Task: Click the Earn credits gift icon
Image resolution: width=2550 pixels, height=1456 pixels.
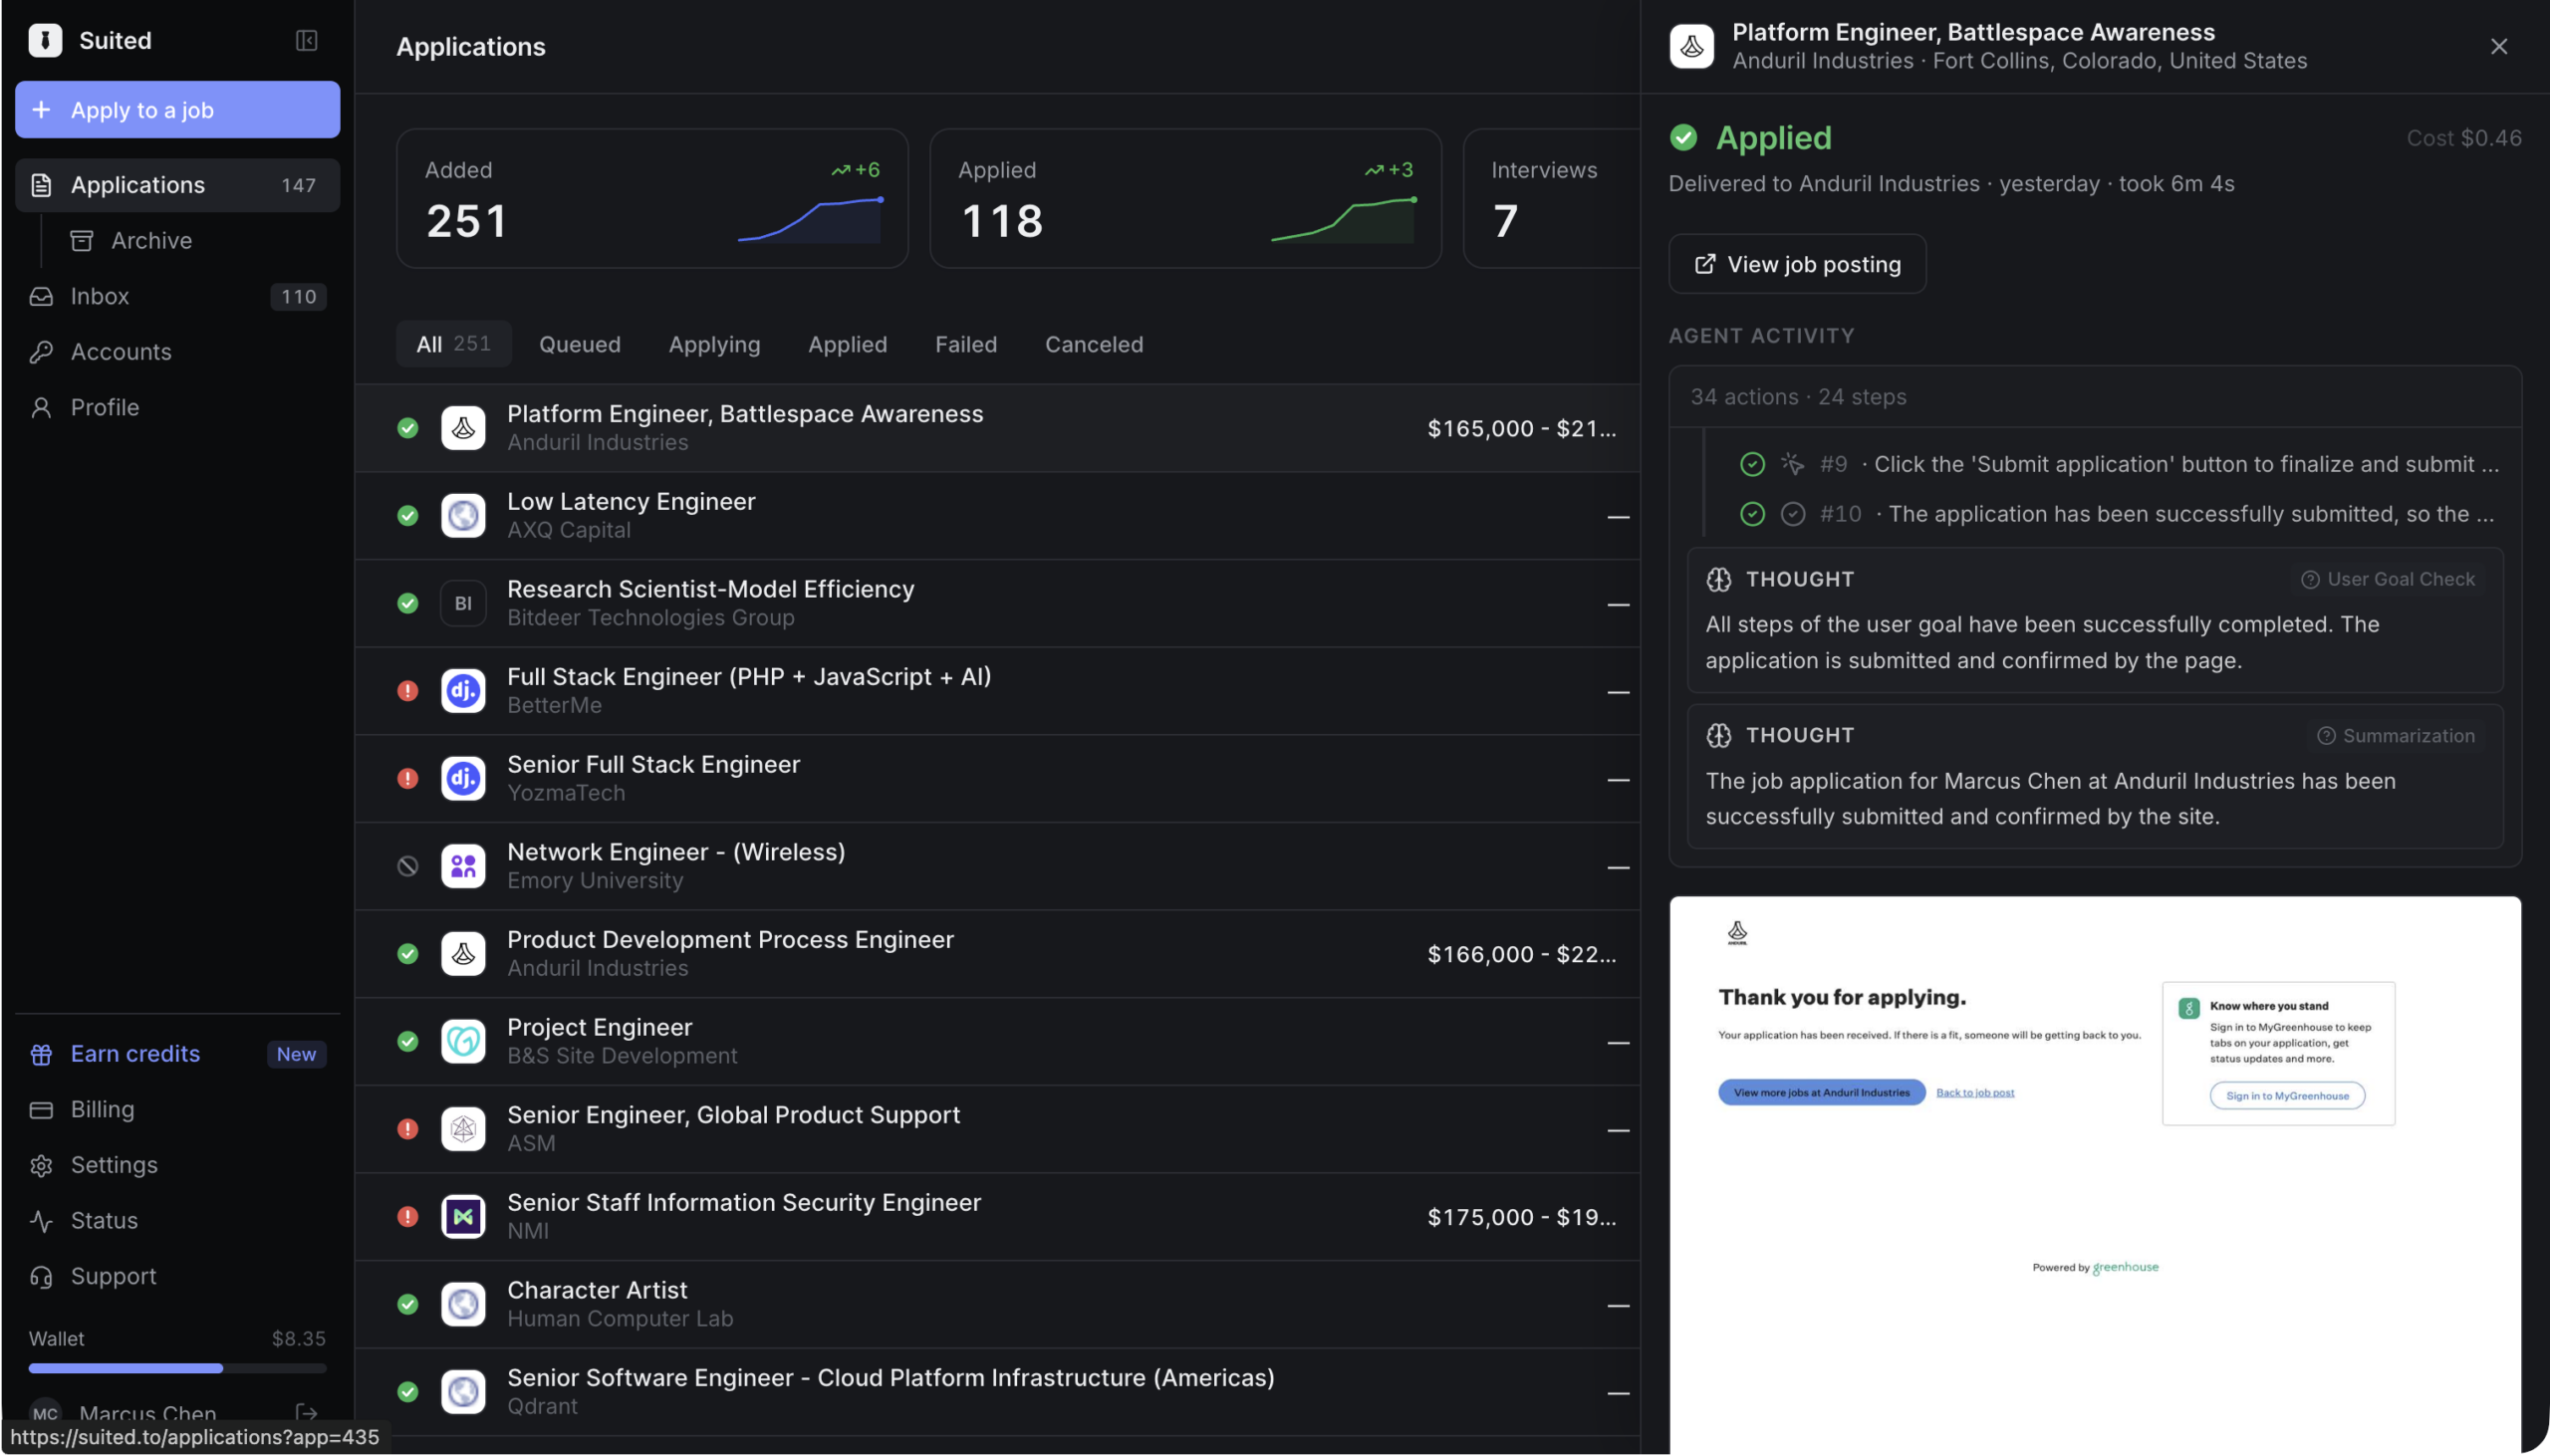Action: coord(41,1054)
